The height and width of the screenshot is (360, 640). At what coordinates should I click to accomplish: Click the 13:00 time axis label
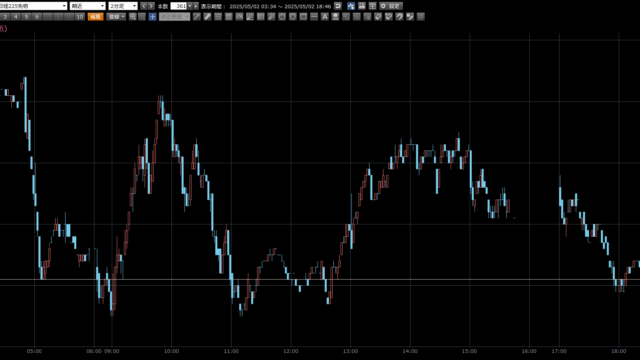[x=350, y=351]
